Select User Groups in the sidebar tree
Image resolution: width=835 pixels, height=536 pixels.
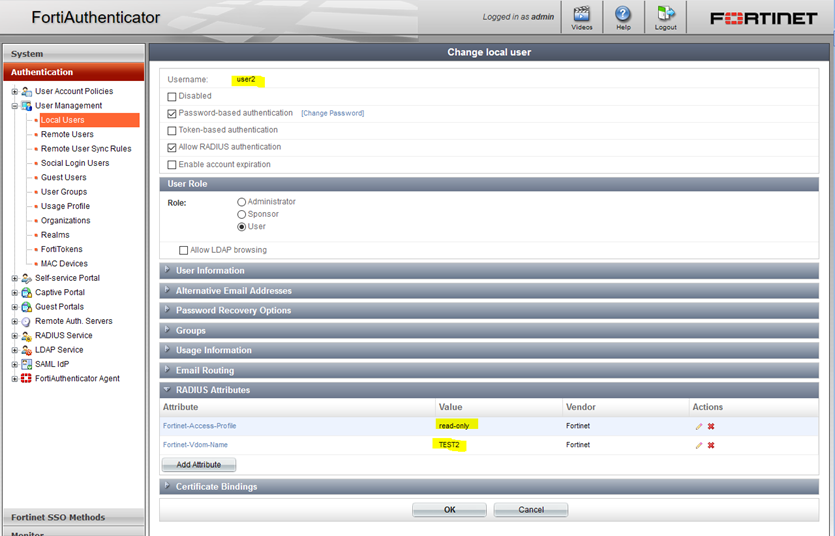point(64,192)
